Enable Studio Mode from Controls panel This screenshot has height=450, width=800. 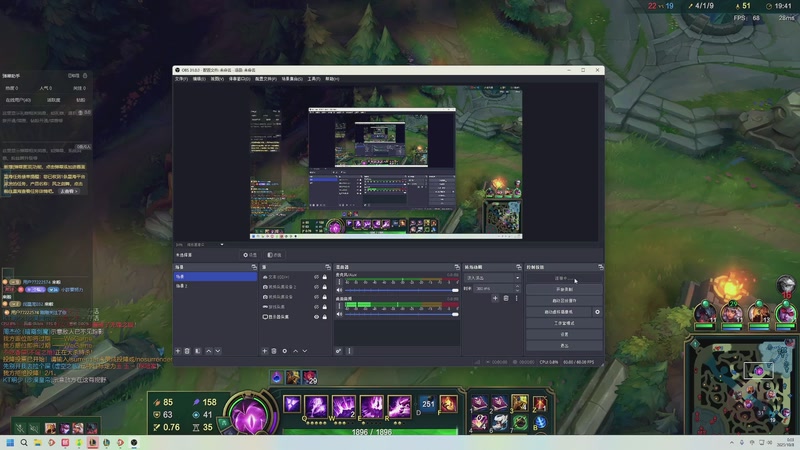click(x=564, y=323)
